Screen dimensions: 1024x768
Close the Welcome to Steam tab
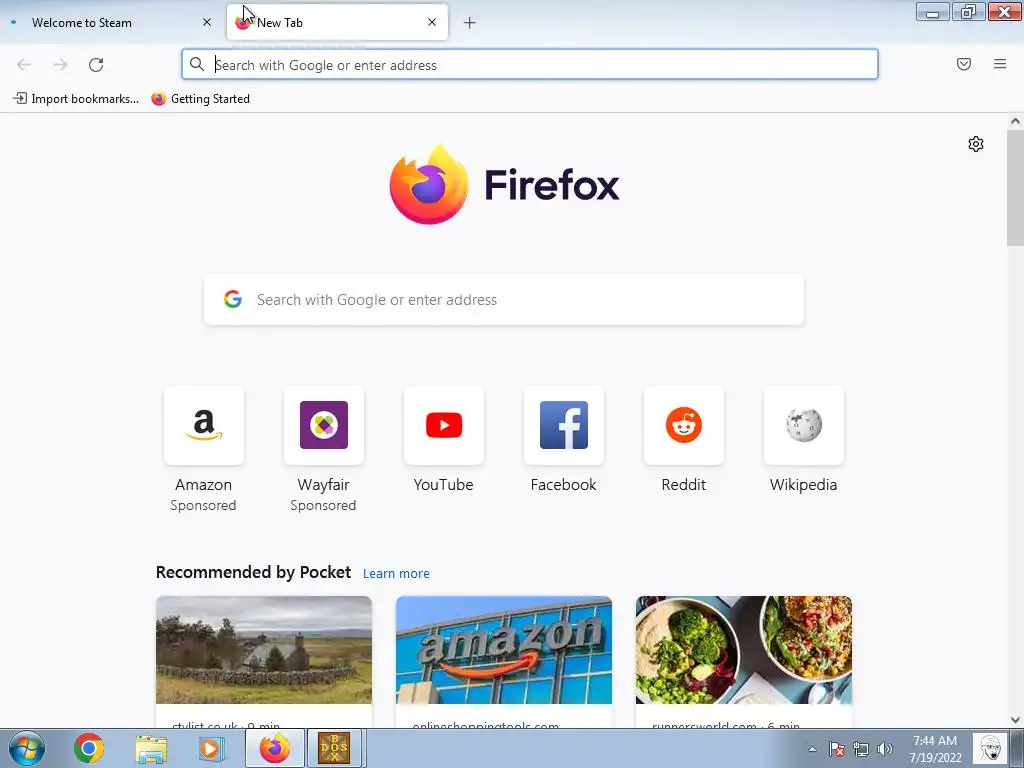207,22
